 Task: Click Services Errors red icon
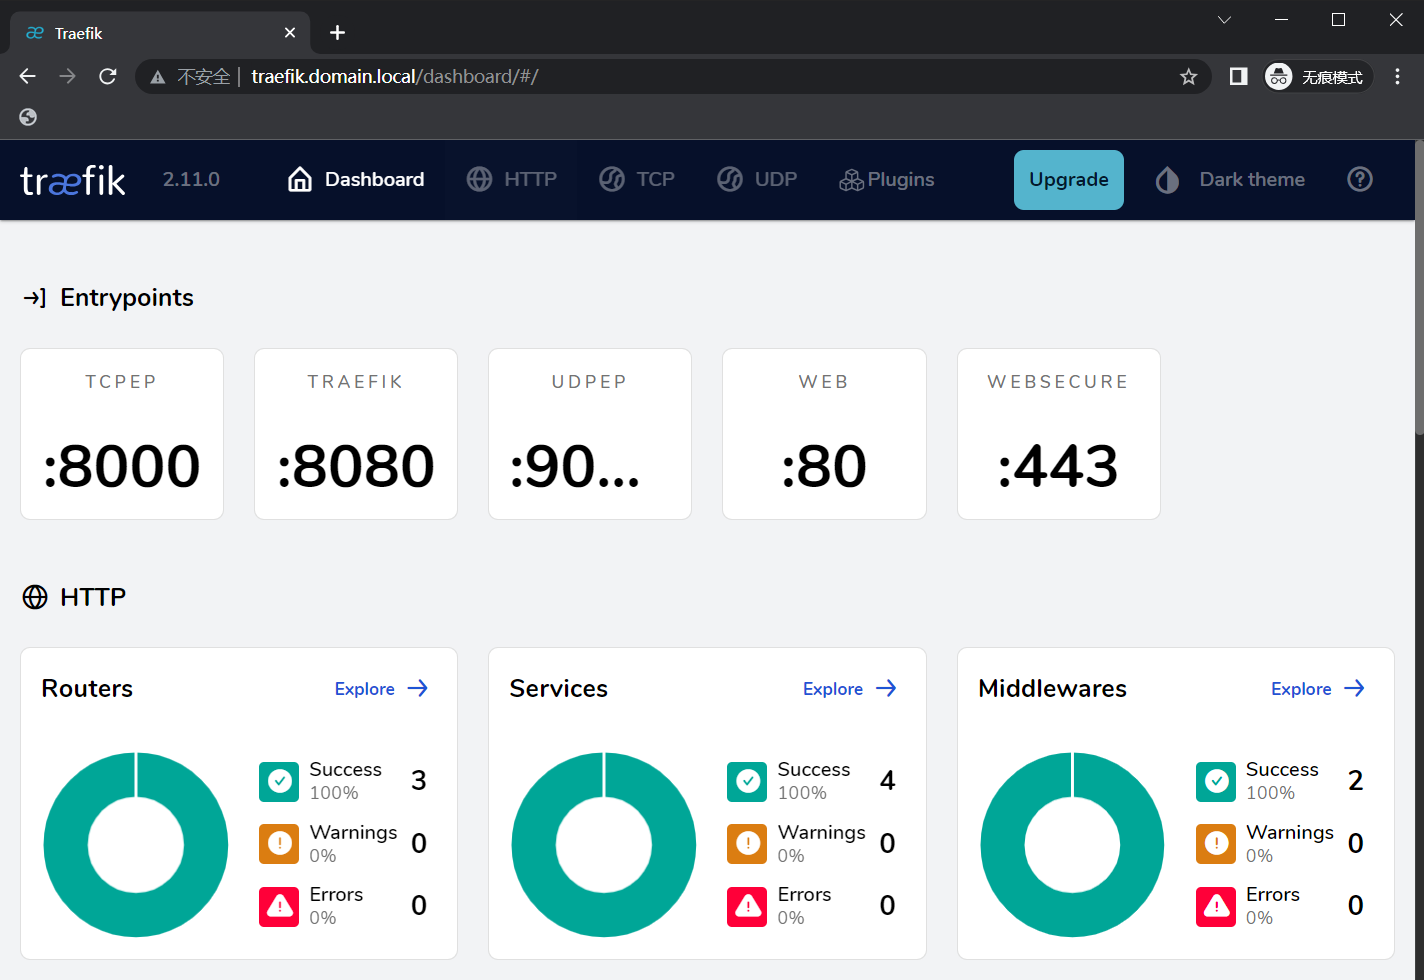(747, 907)
